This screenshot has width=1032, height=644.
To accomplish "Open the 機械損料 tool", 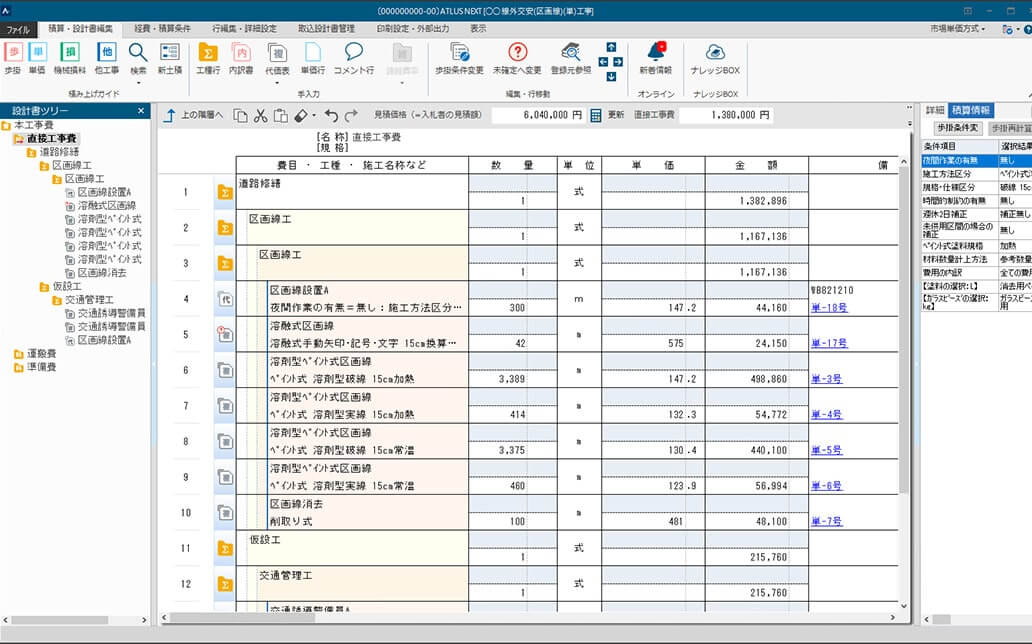I will [69, 58].
